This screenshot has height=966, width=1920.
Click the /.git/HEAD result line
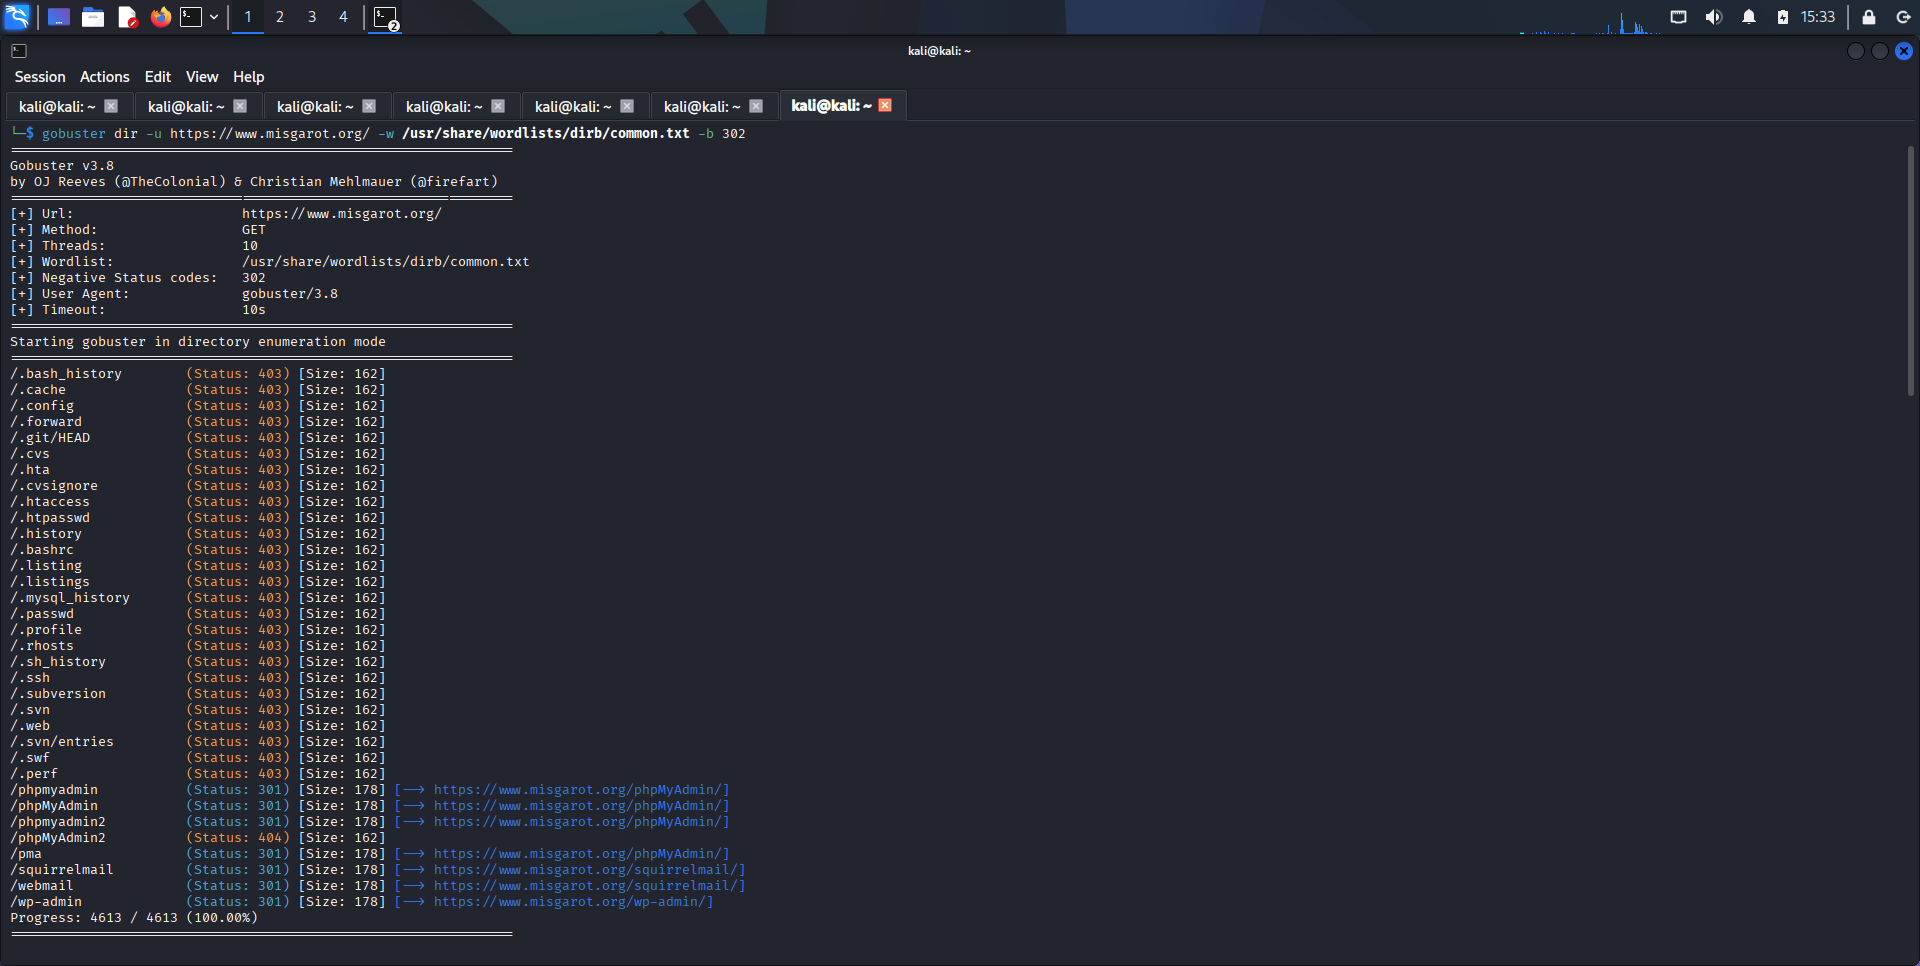click(x=198, y=438)
